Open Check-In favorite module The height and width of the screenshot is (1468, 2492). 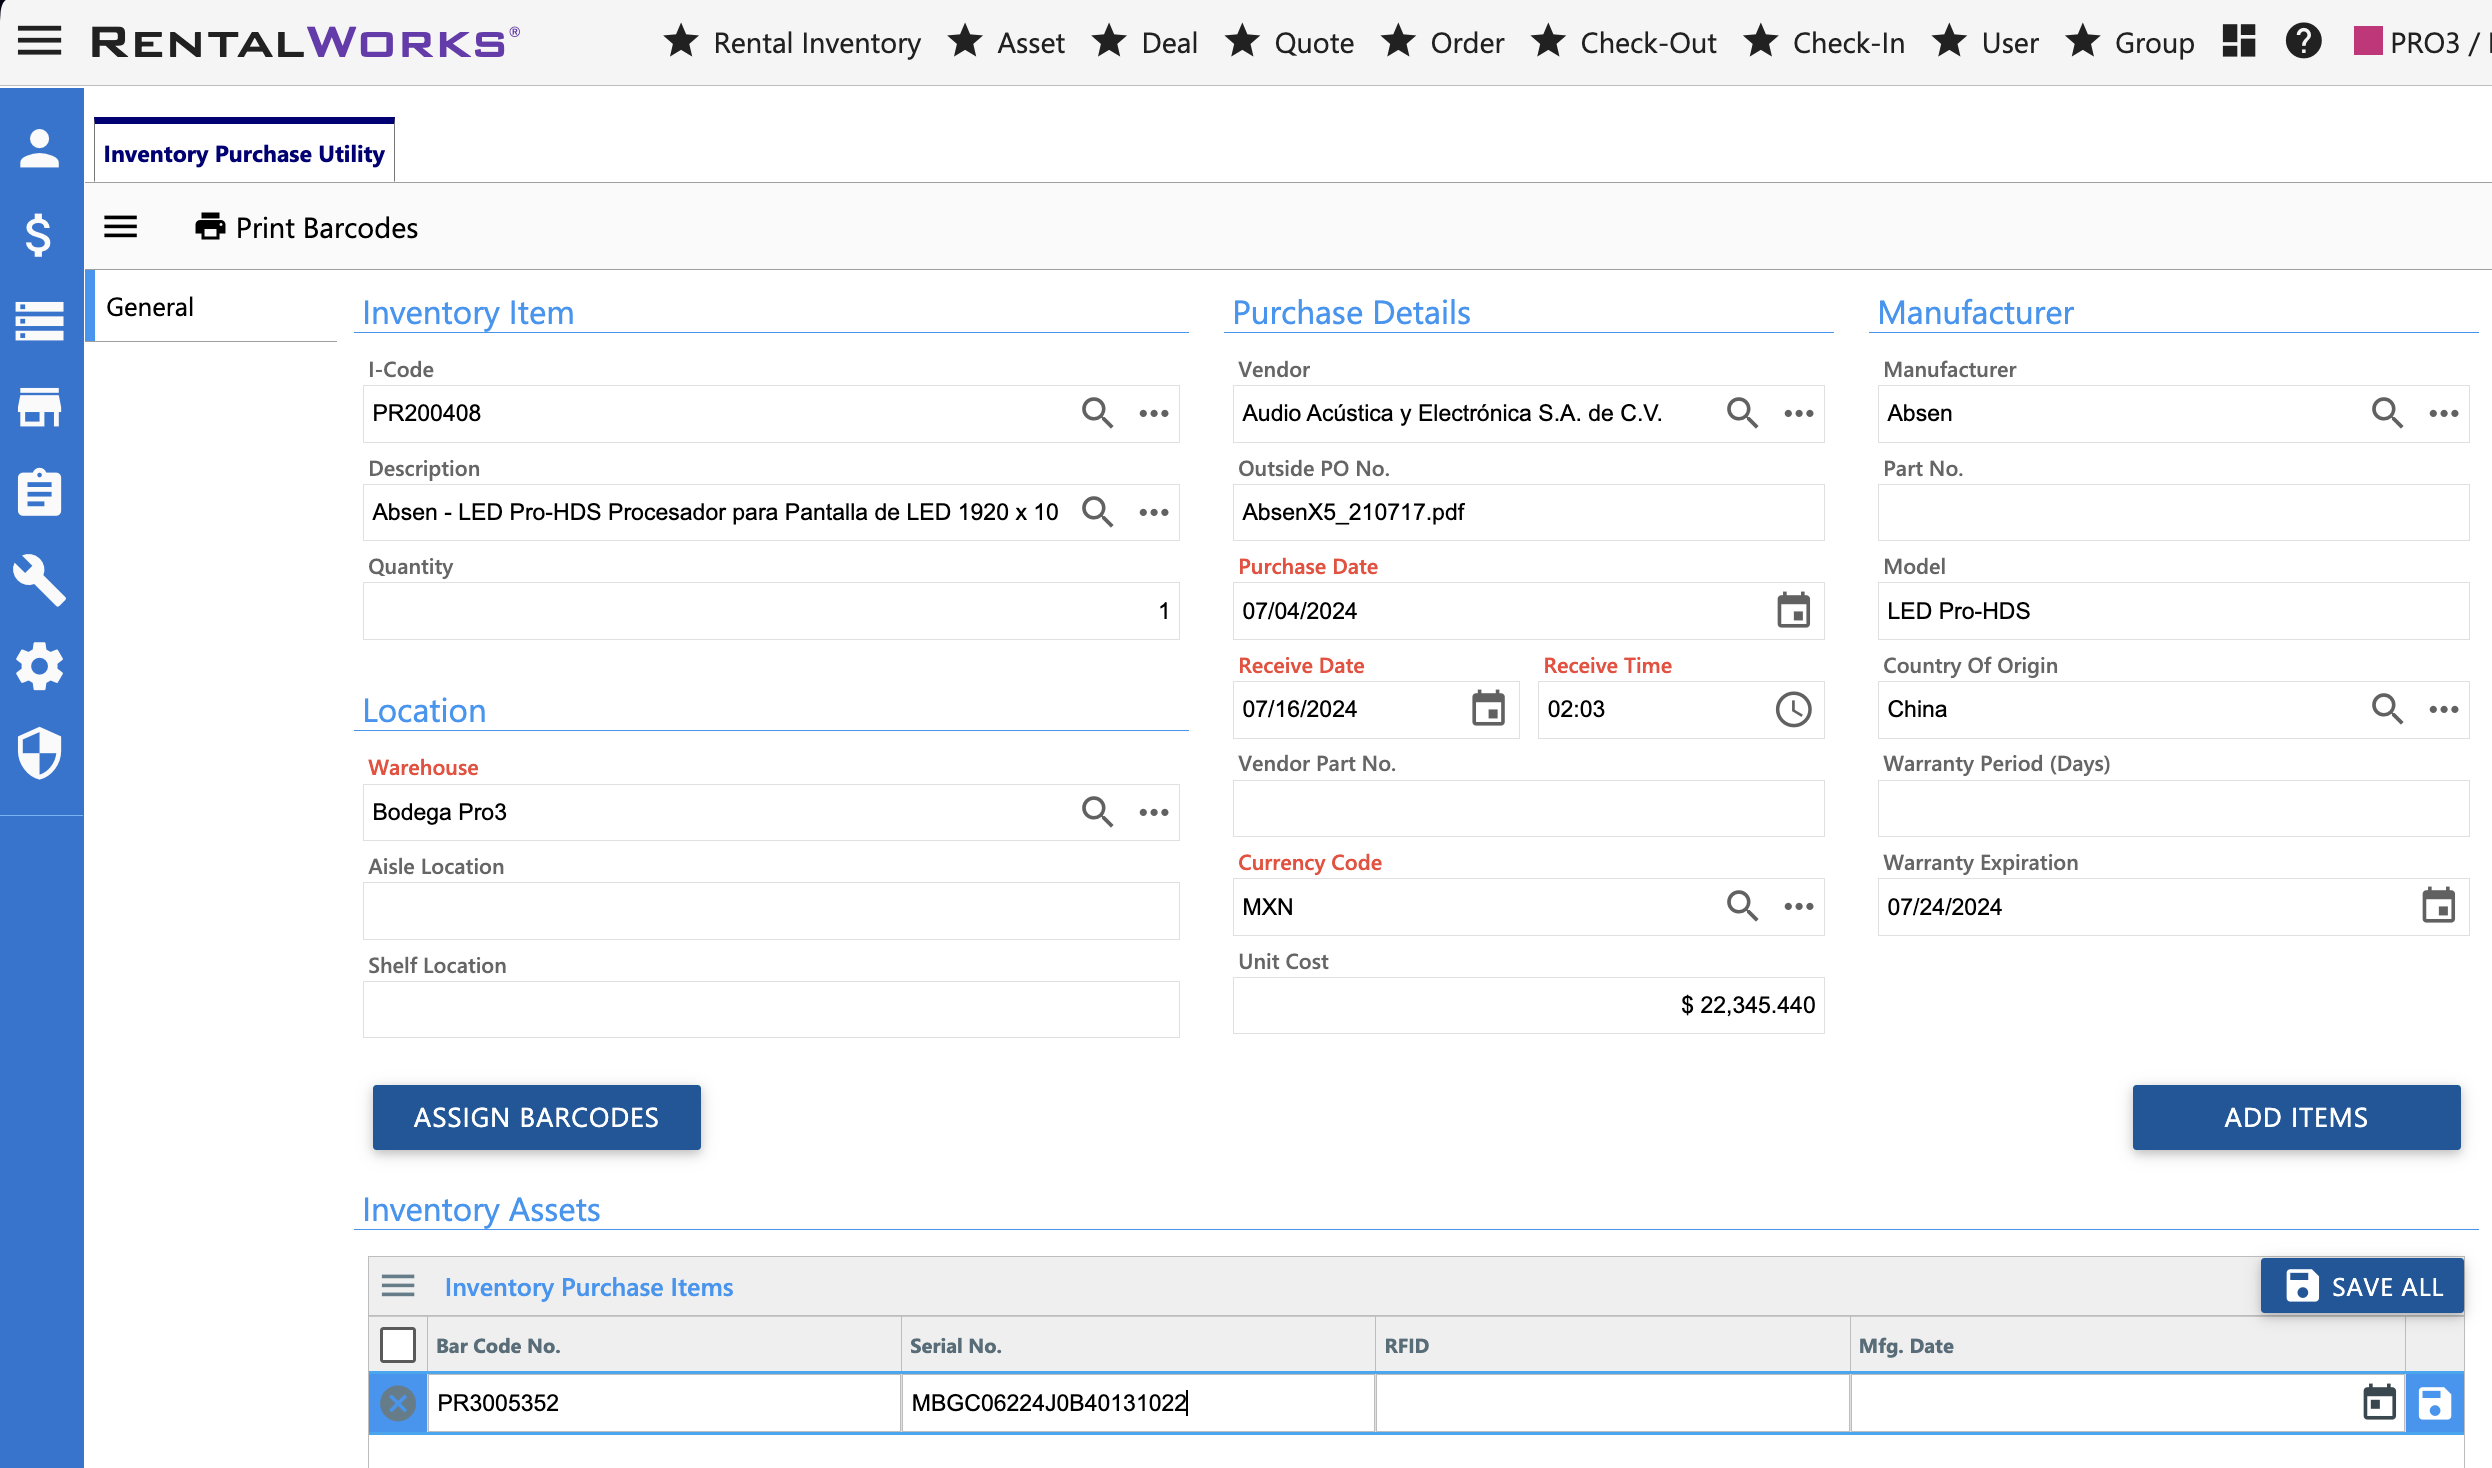1825,43
